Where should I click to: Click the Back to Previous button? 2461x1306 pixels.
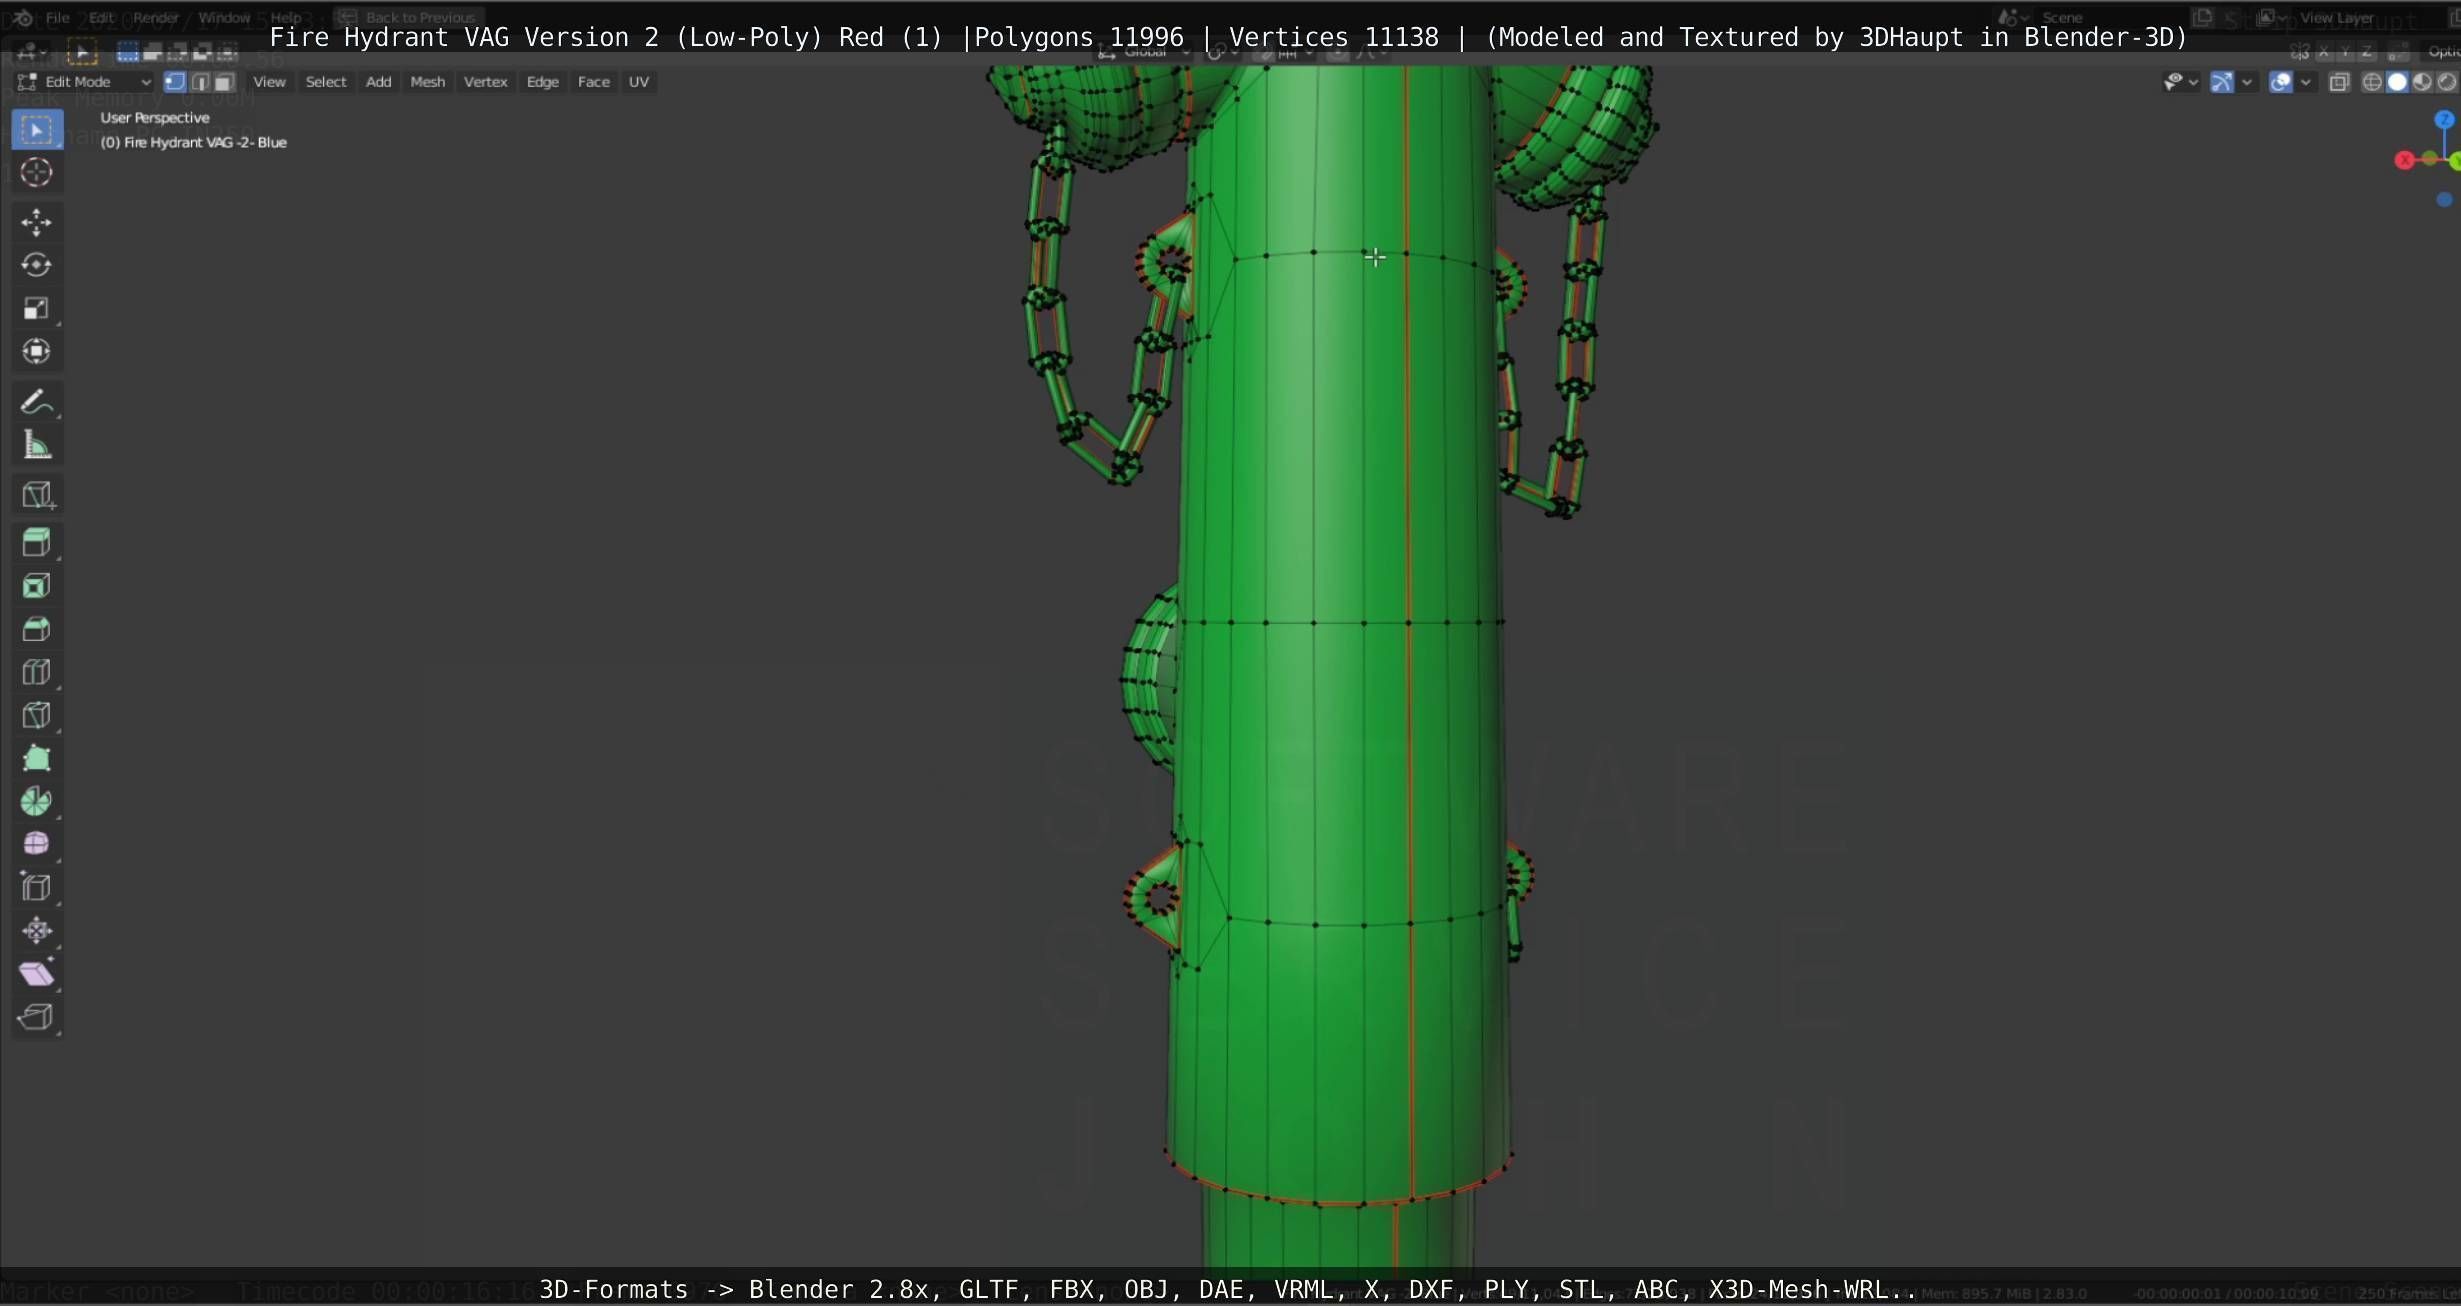[409, 17]
